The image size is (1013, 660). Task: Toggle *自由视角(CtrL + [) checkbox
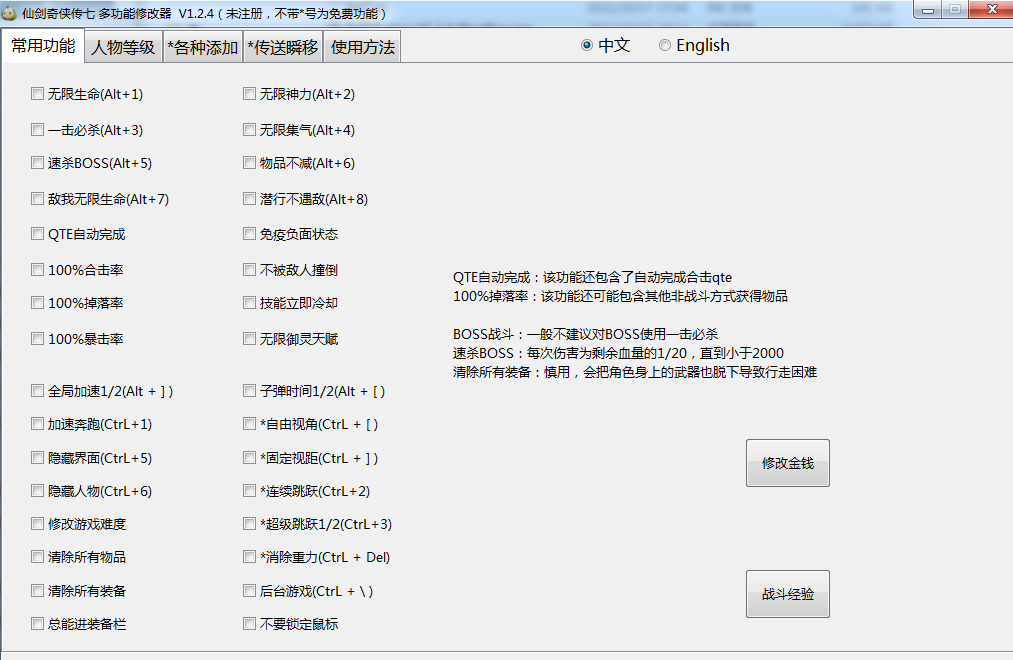click(x=249, y=424)
